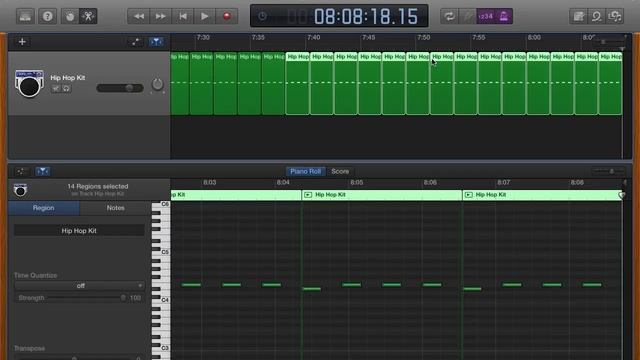The image size is (640, 360).
Task: Open the Tuner tuning-fork button
Action: [x=468, y=16]
